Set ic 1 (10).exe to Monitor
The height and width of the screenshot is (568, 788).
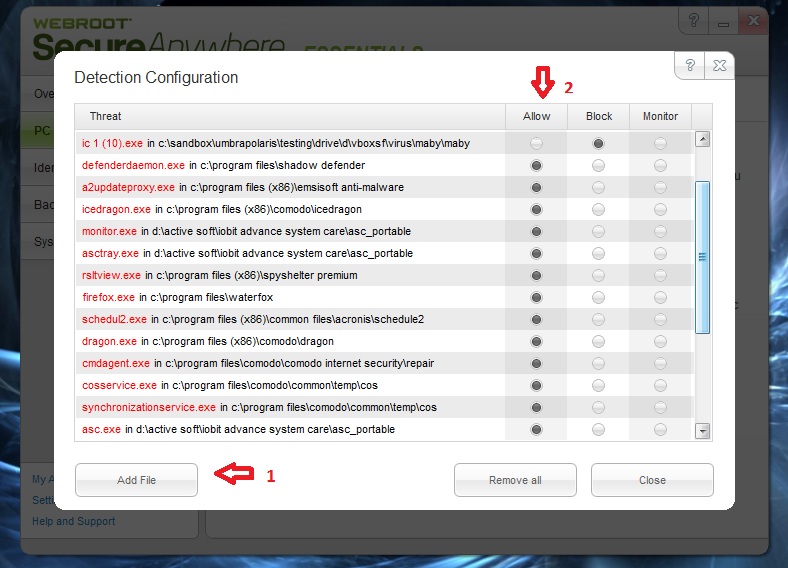click(x=660, y=144)
